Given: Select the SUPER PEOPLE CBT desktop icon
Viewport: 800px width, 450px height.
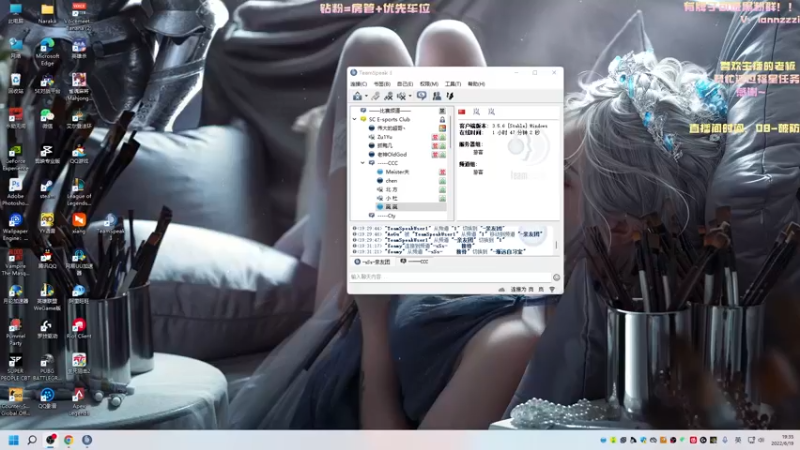Looking at the screenshot, I should coord(15,367).
